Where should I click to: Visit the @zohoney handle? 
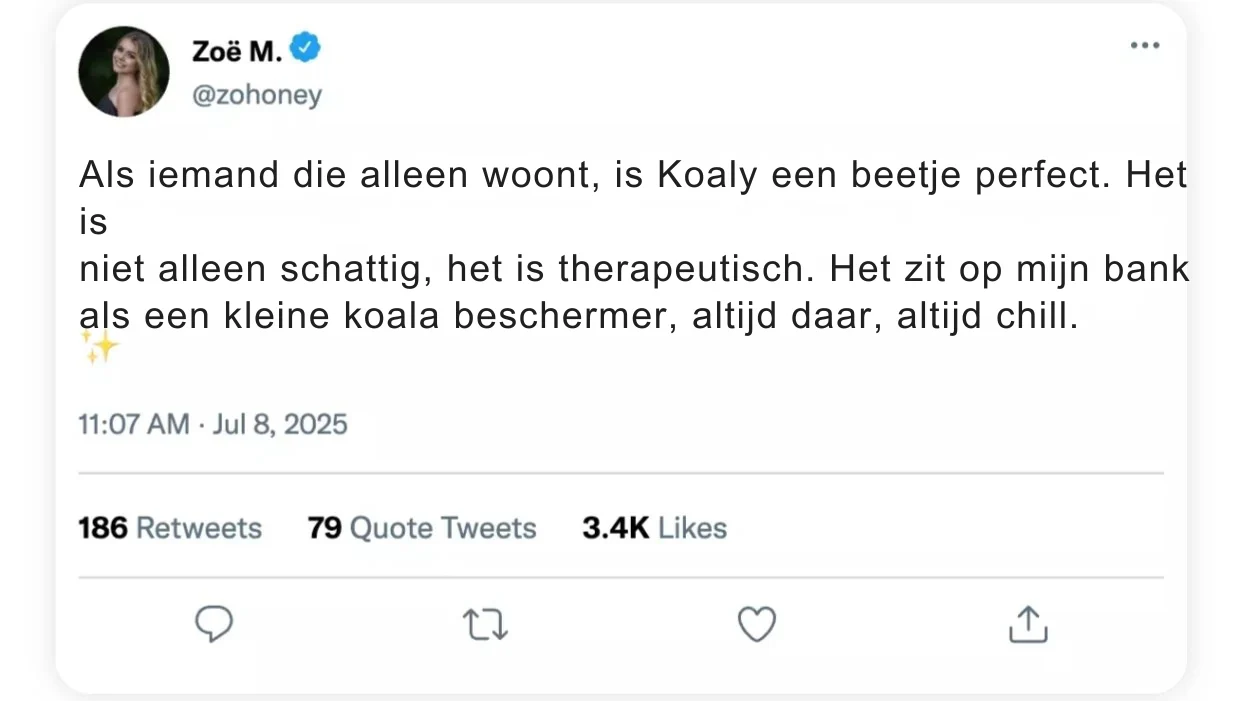pyautogui.click(x=256, y=95)
